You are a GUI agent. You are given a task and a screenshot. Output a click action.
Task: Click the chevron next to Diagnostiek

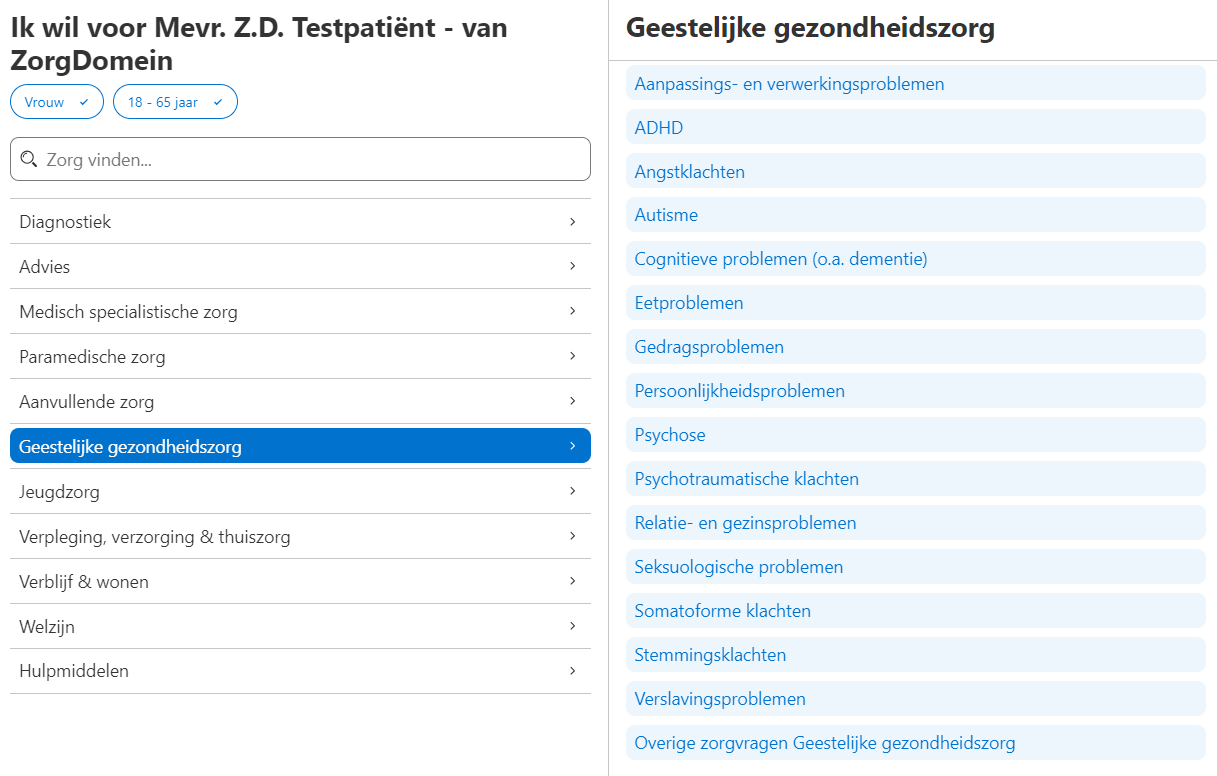click(573, 221)
